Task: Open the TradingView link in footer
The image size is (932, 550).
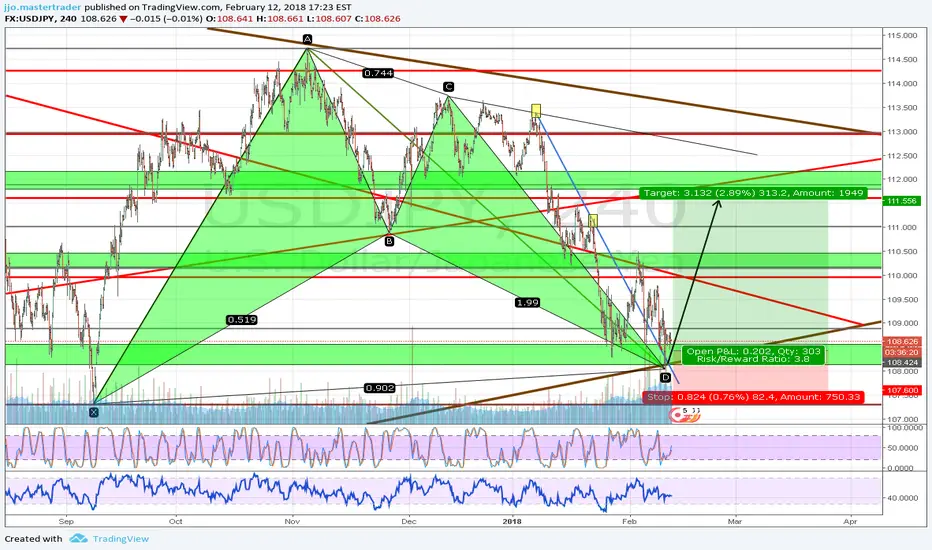Action: 121,539
